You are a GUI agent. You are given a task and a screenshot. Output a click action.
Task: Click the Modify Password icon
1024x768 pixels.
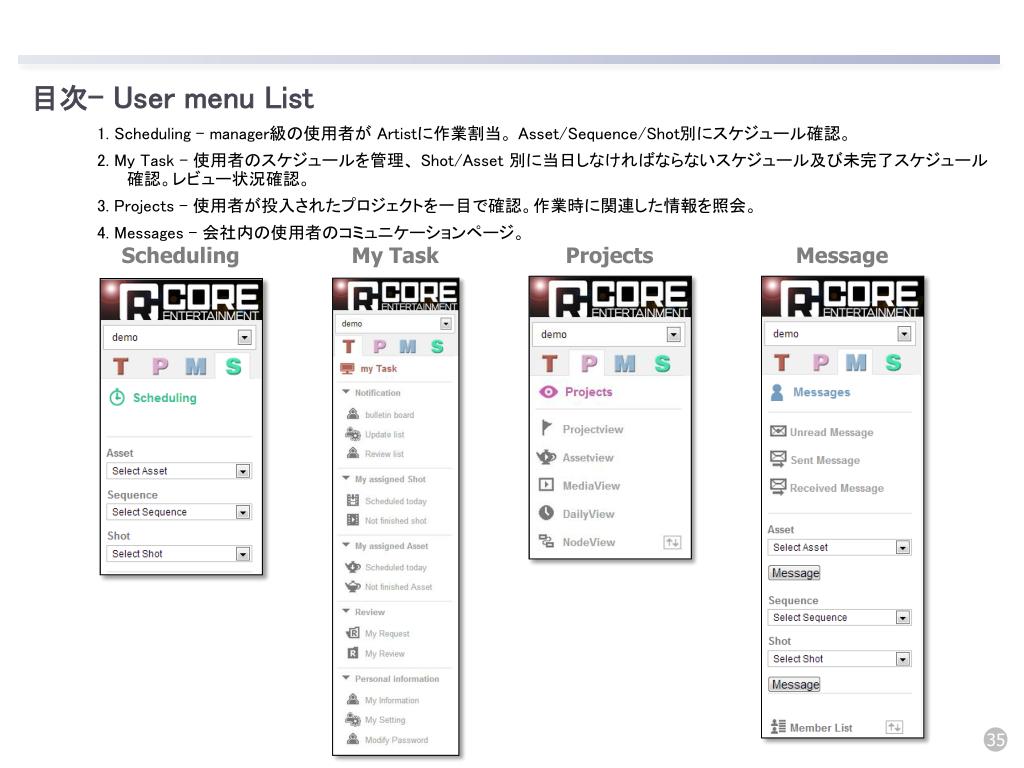click(353, 739)
